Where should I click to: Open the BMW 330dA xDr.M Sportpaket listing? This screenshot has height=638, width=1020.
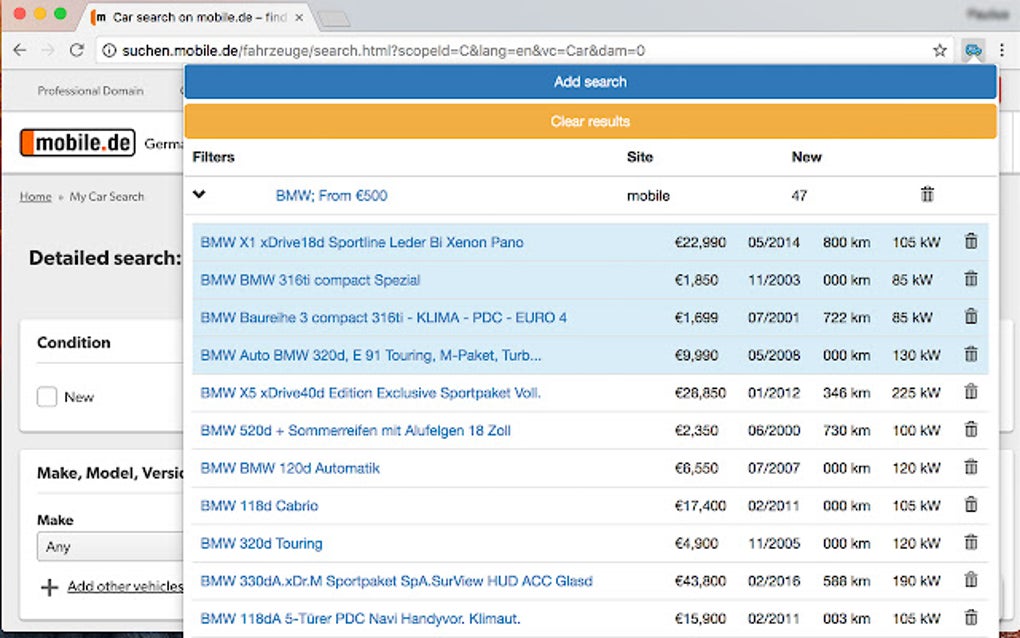tap(396, 581)
